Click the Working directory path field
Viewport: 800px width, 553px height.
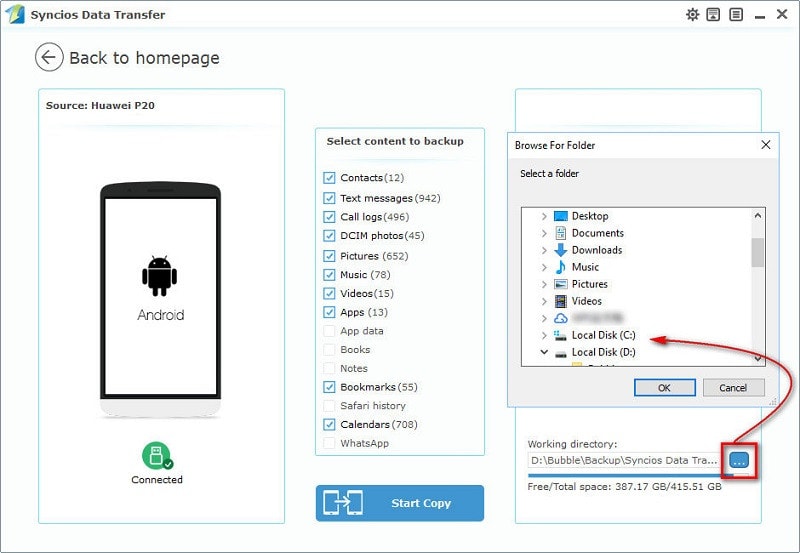624,460
